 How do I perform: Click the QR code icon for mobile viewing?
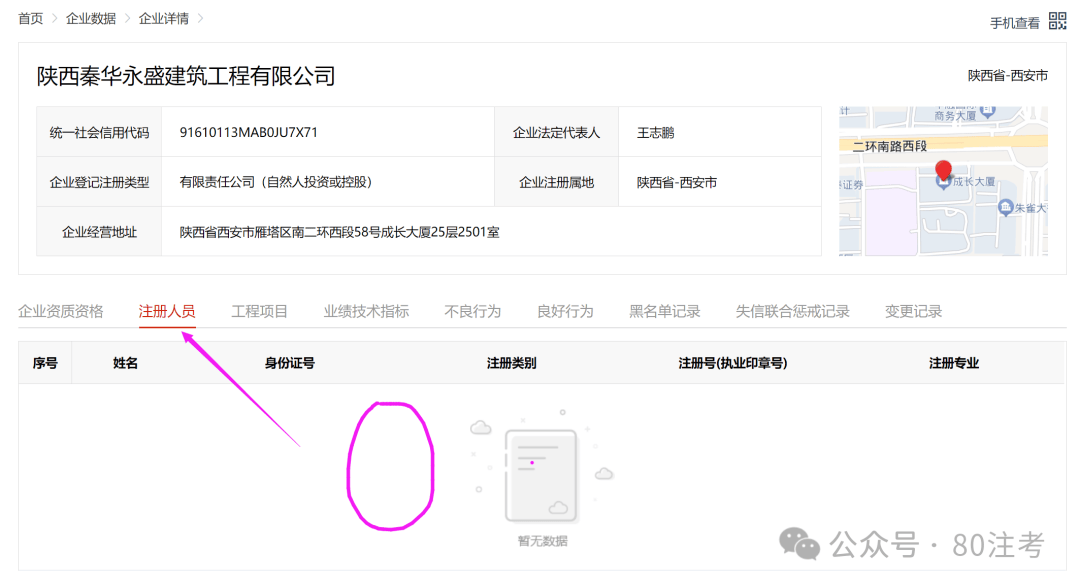pos(1057,21)
